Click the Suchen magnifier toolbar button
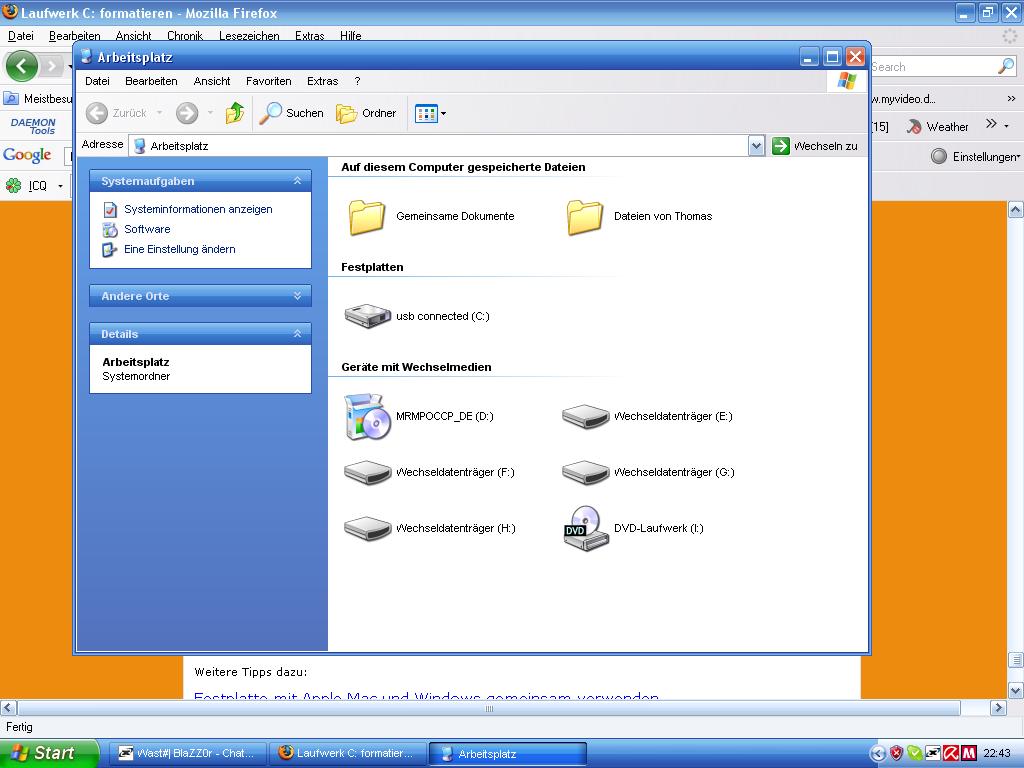Viewport: 1024px width, 768px height. tap(291, 113)
